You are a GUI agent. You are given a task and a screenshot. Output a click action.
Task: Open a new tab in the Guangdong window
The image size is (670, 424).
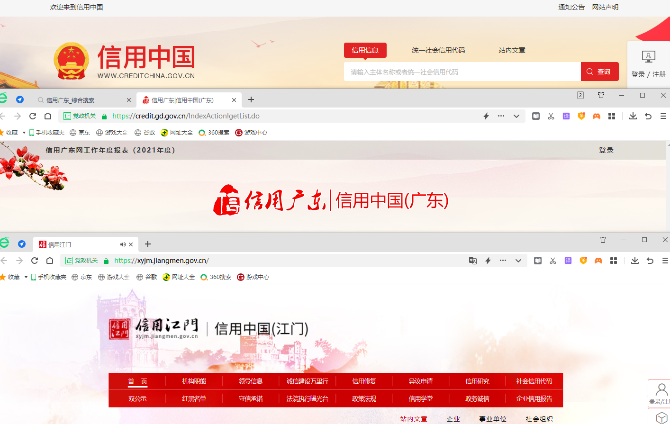251,100
